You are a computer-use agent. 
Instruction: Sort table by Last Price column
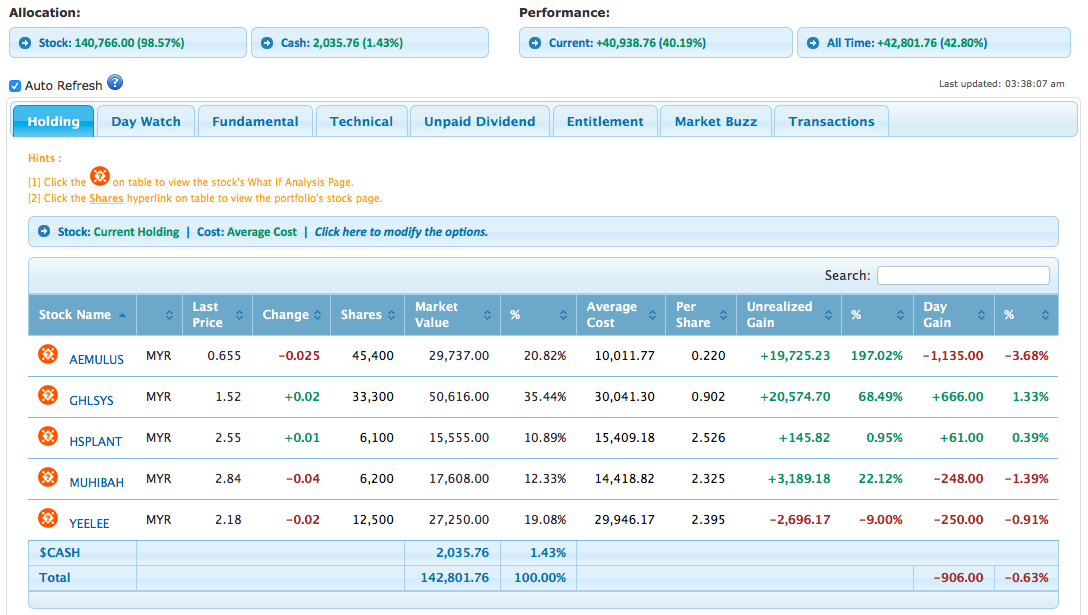pyautogui.click(x=216, y=315)
